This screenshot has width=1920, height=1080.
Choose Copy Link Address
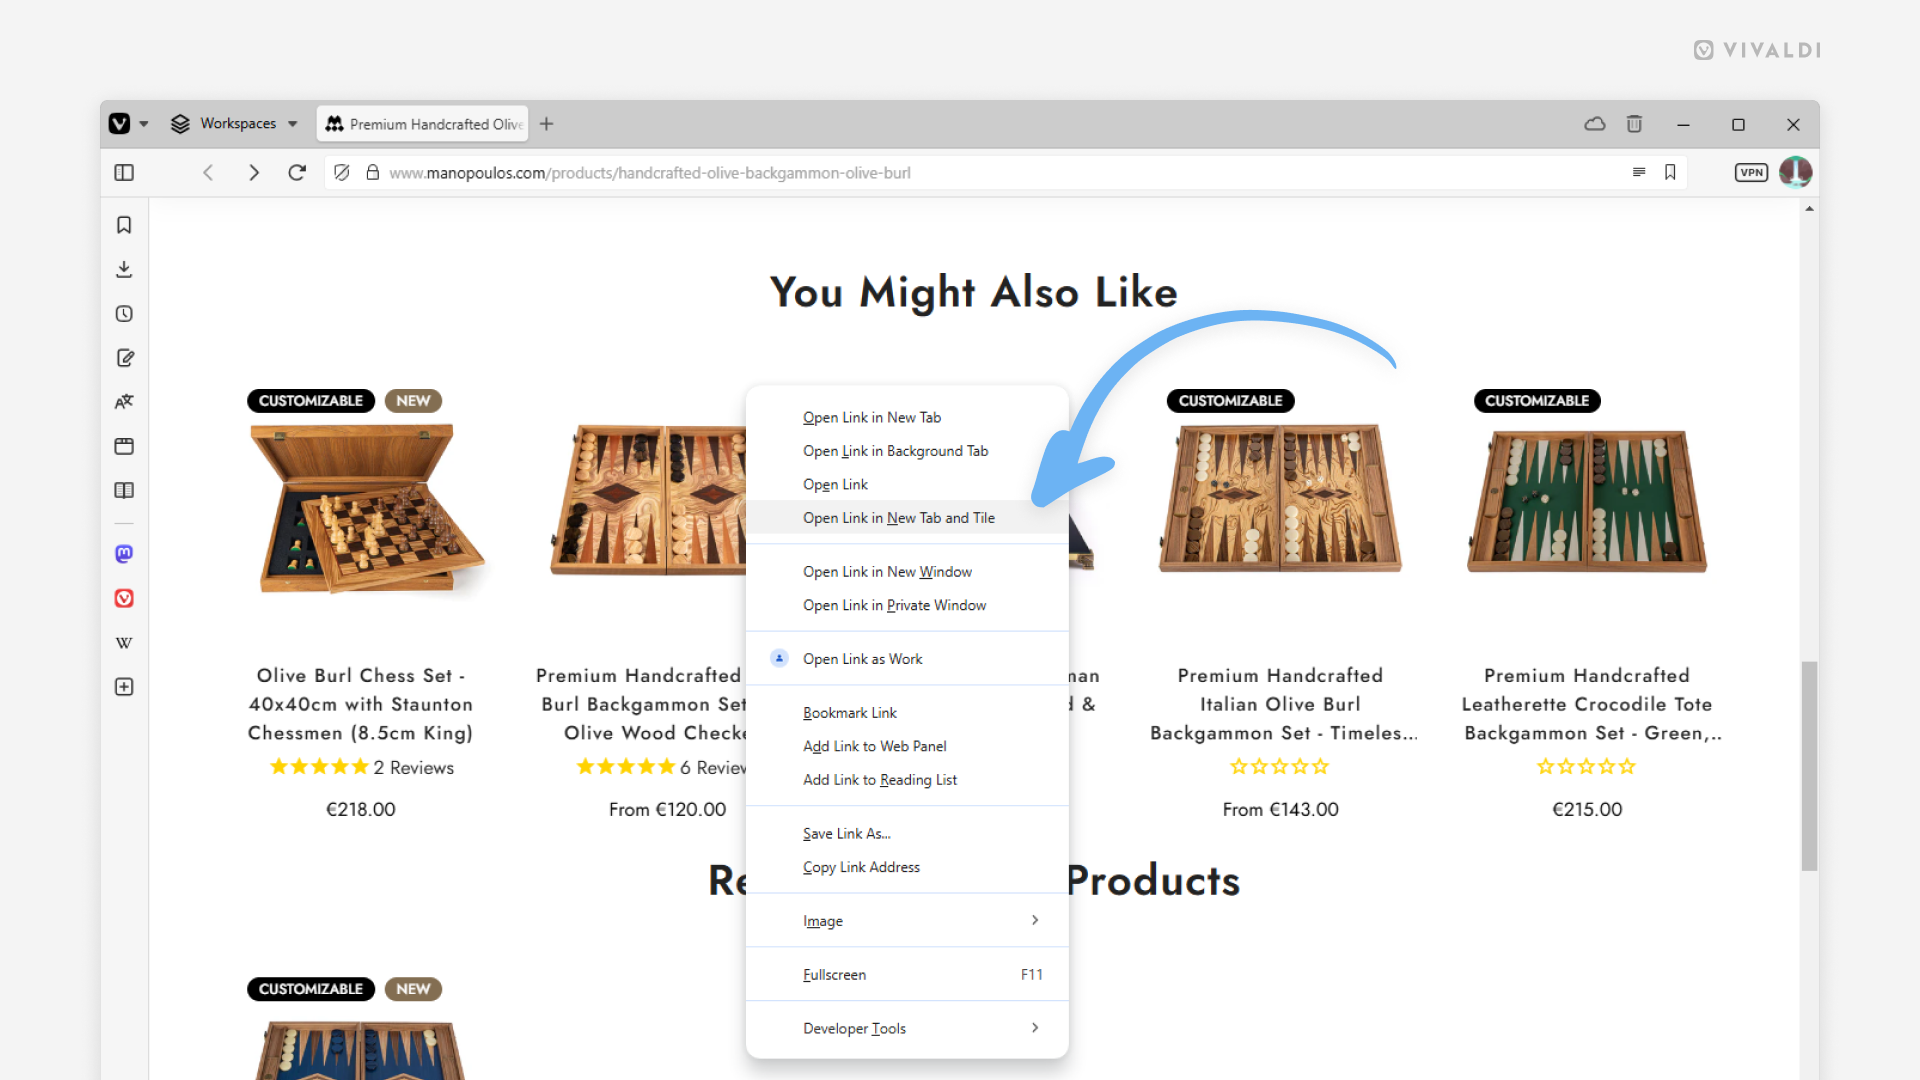[x=907, y=868]
